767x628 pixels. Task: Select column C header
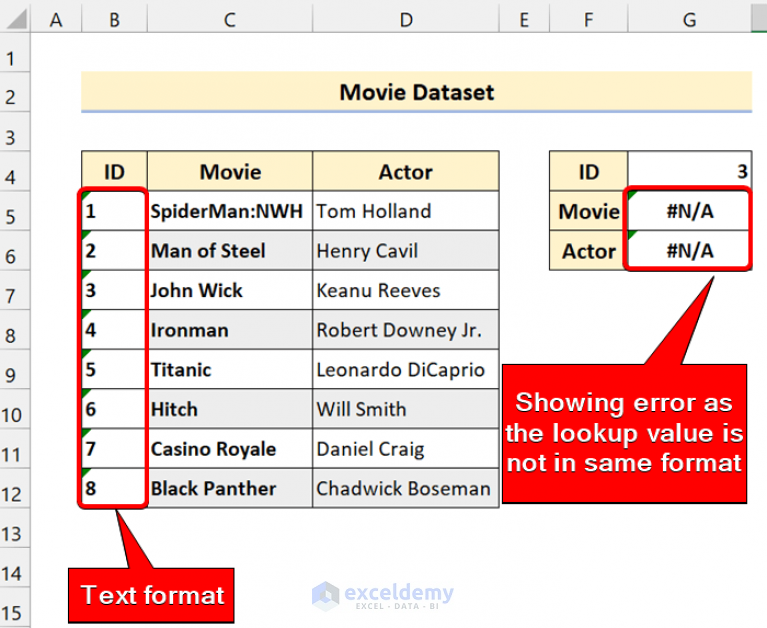click(x=229, y=20)
